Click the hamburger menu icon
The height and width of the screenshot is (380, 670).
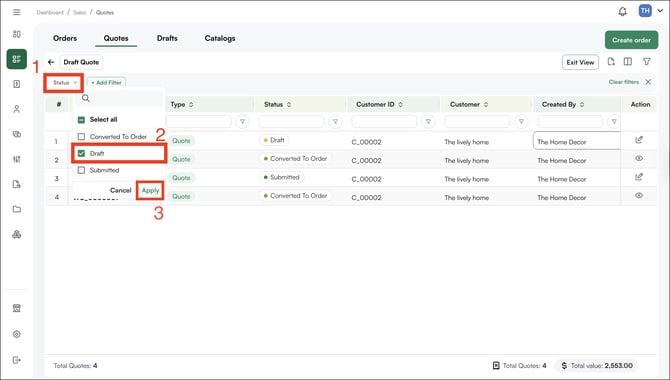point(17,12)
